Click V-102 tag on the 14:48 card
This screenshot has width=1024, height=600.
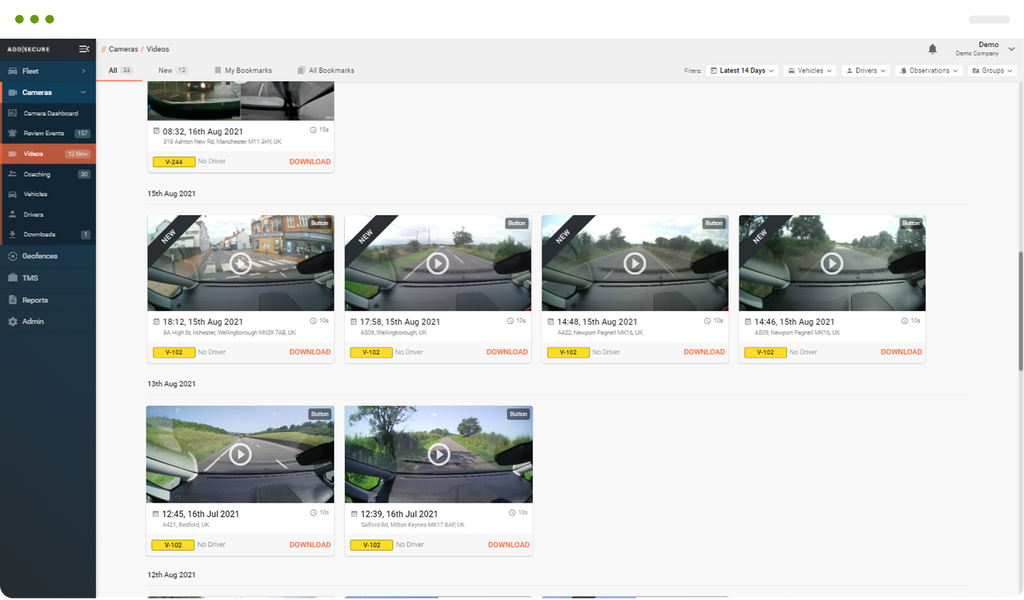click(568, 353)
